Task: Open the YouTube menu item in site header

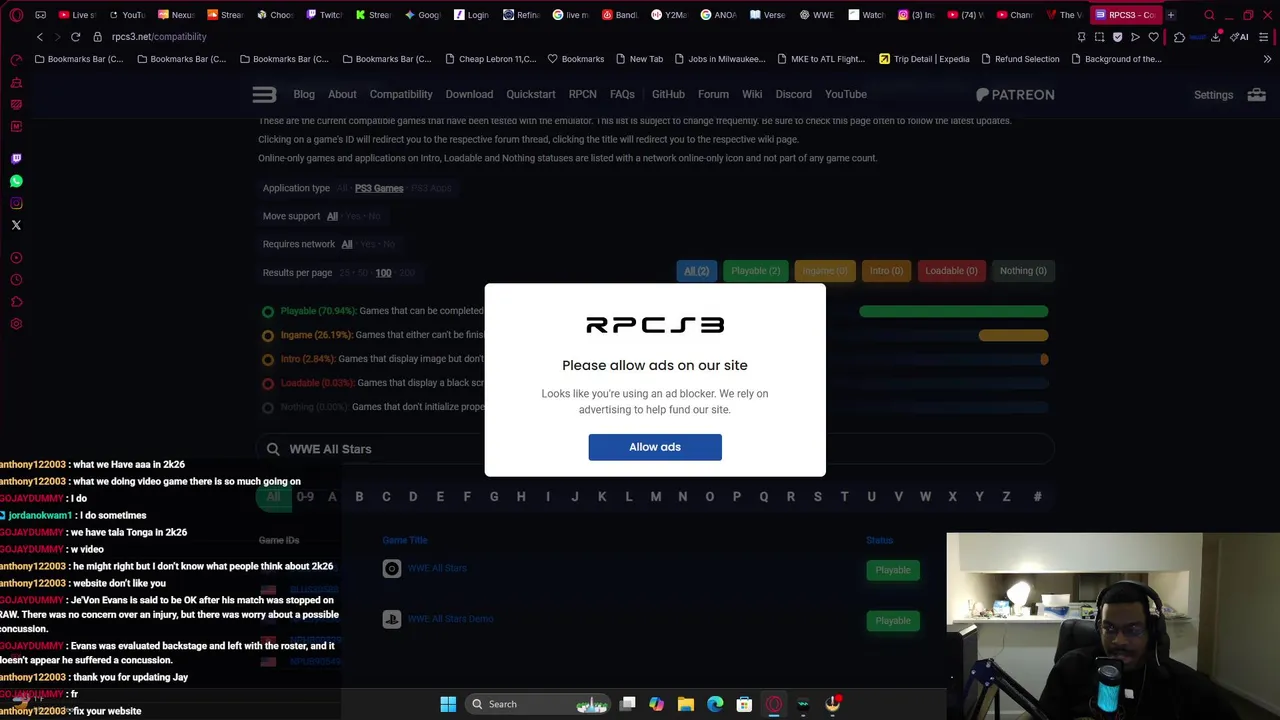Action: point(846,95)
